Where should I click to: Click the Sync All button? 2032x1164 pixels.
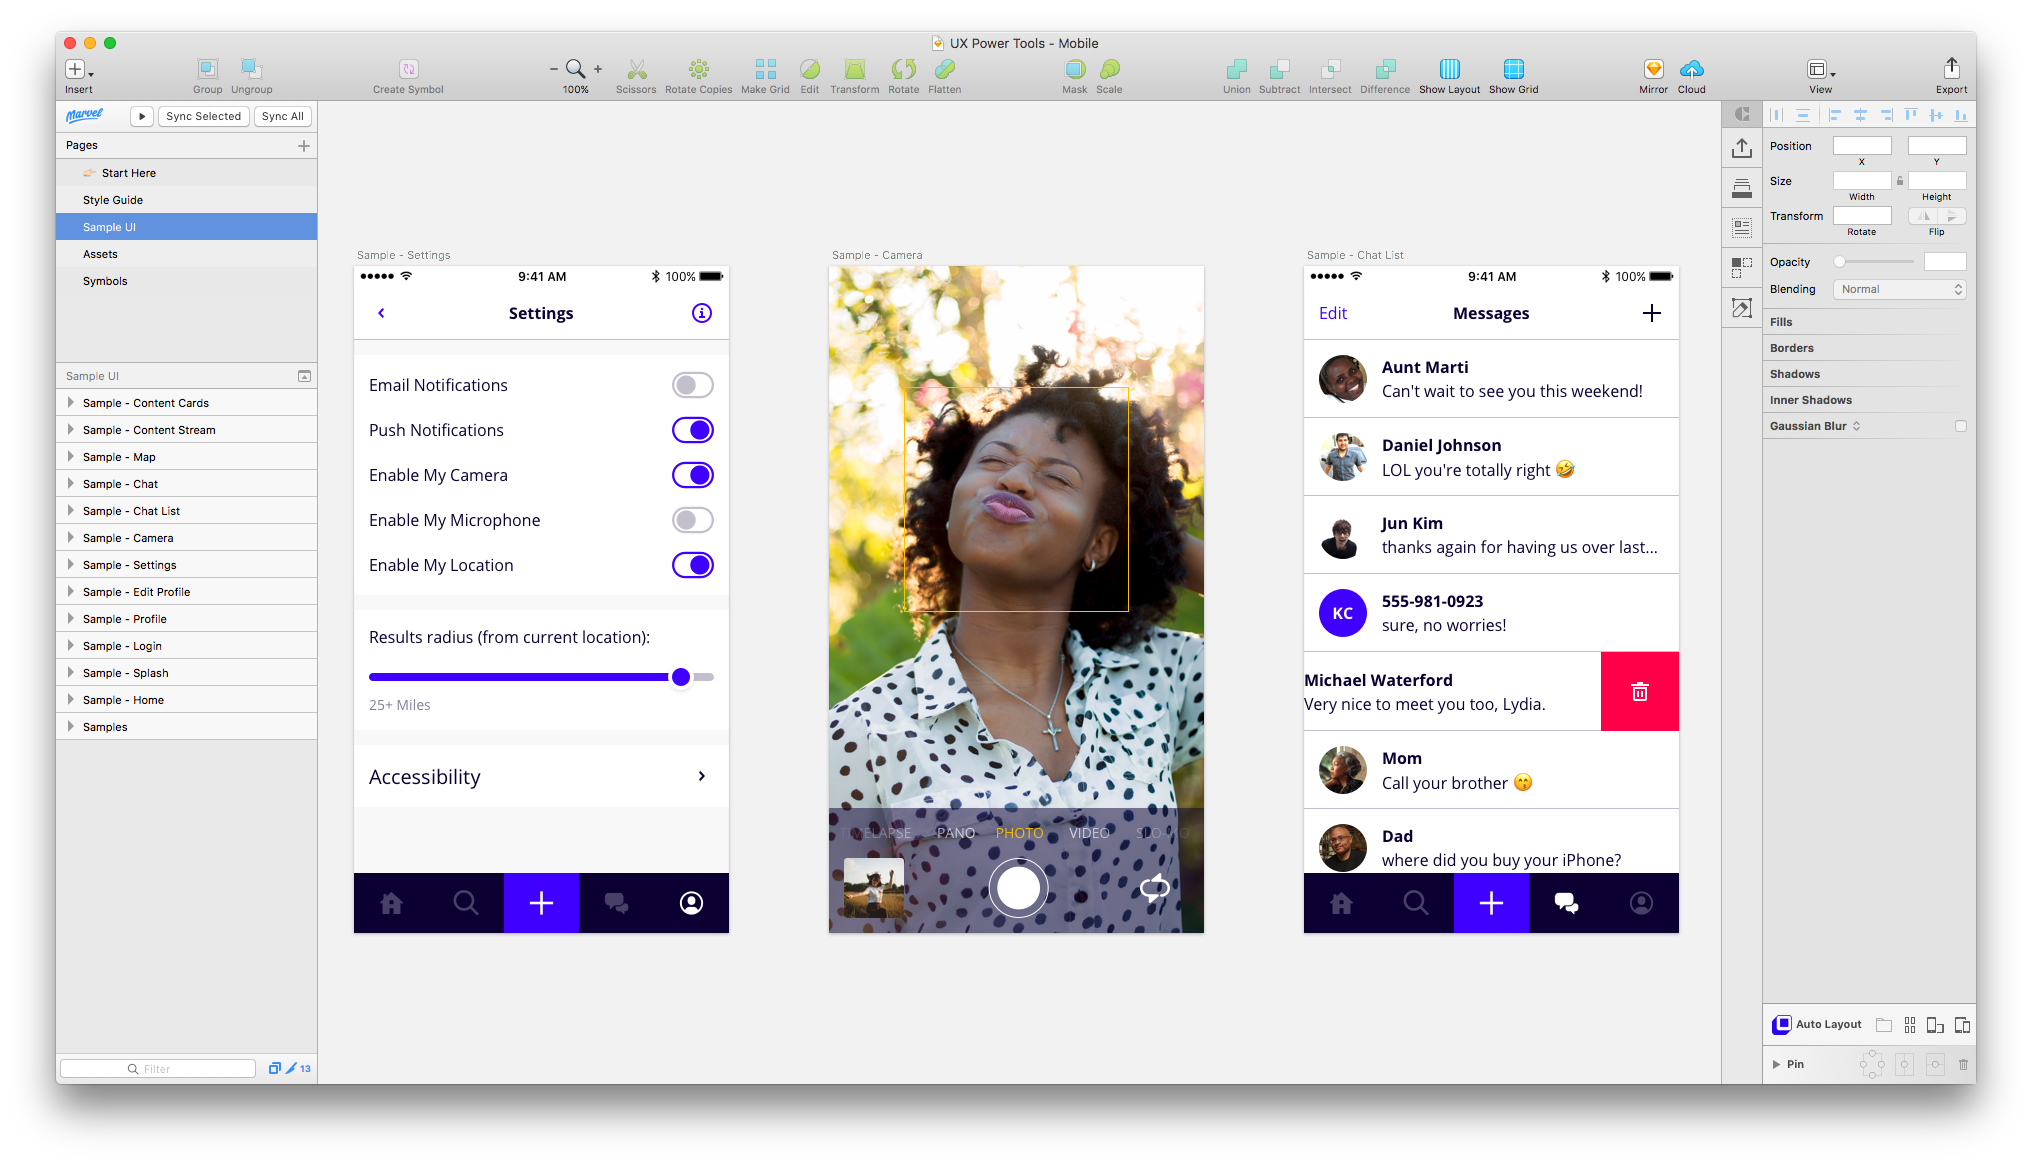point(282,116)
